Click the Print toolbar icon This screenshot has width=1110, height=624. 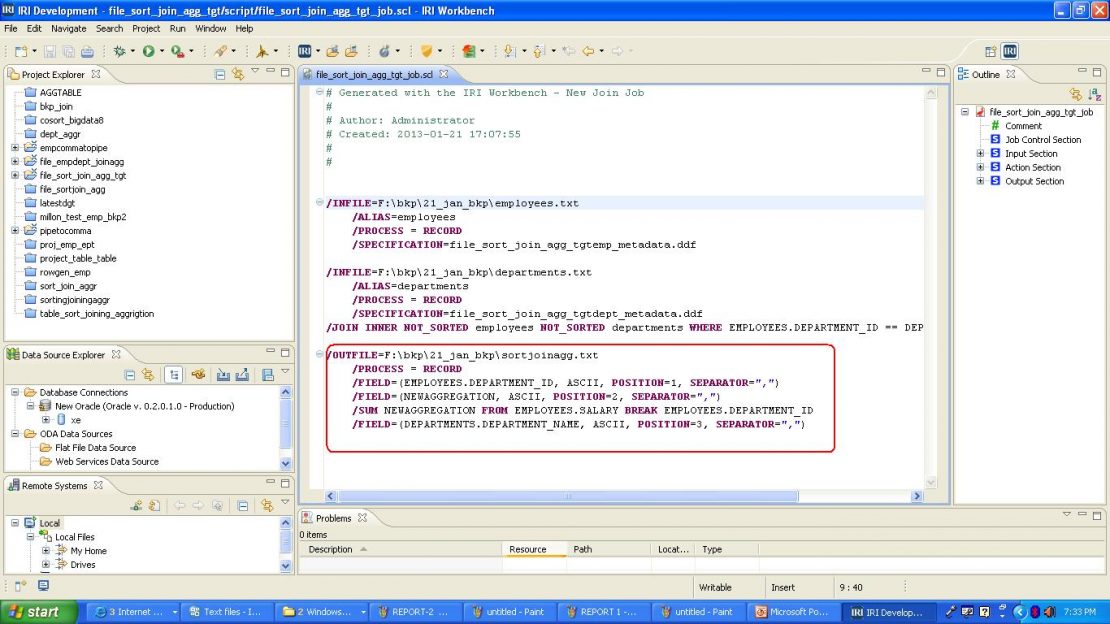click(87, 51)
